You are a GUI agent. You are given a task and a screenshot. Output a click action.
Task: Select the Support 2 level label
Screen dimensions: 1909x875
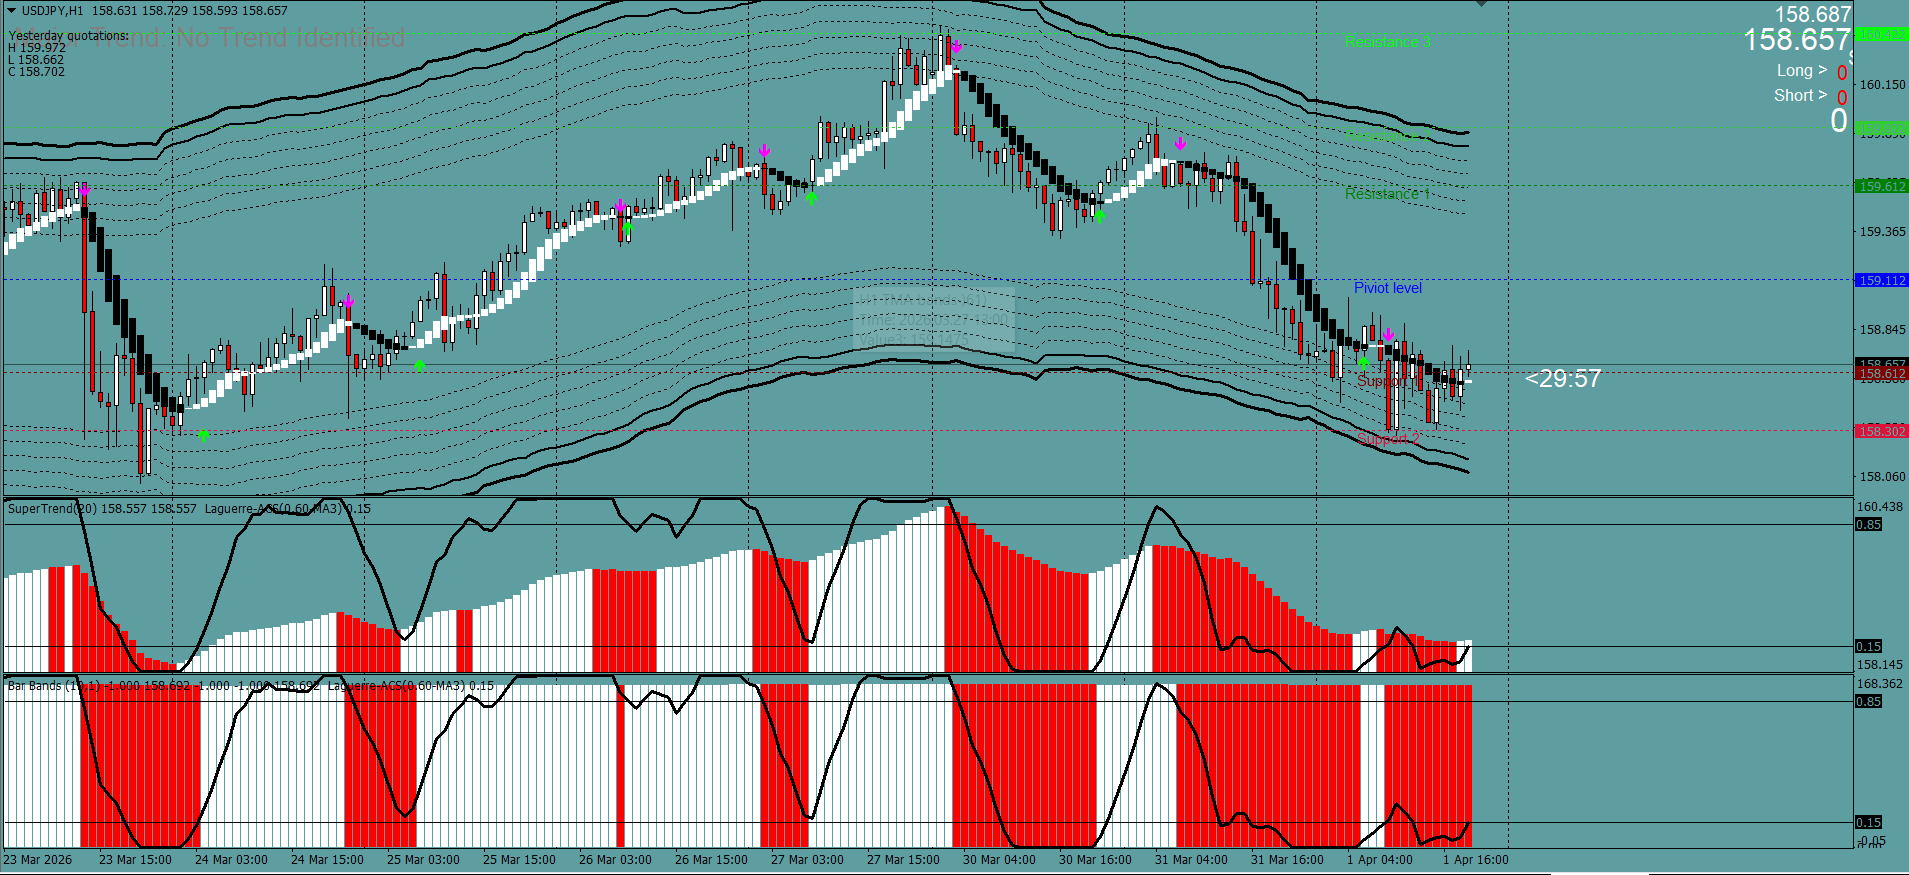pos(1388,438)
